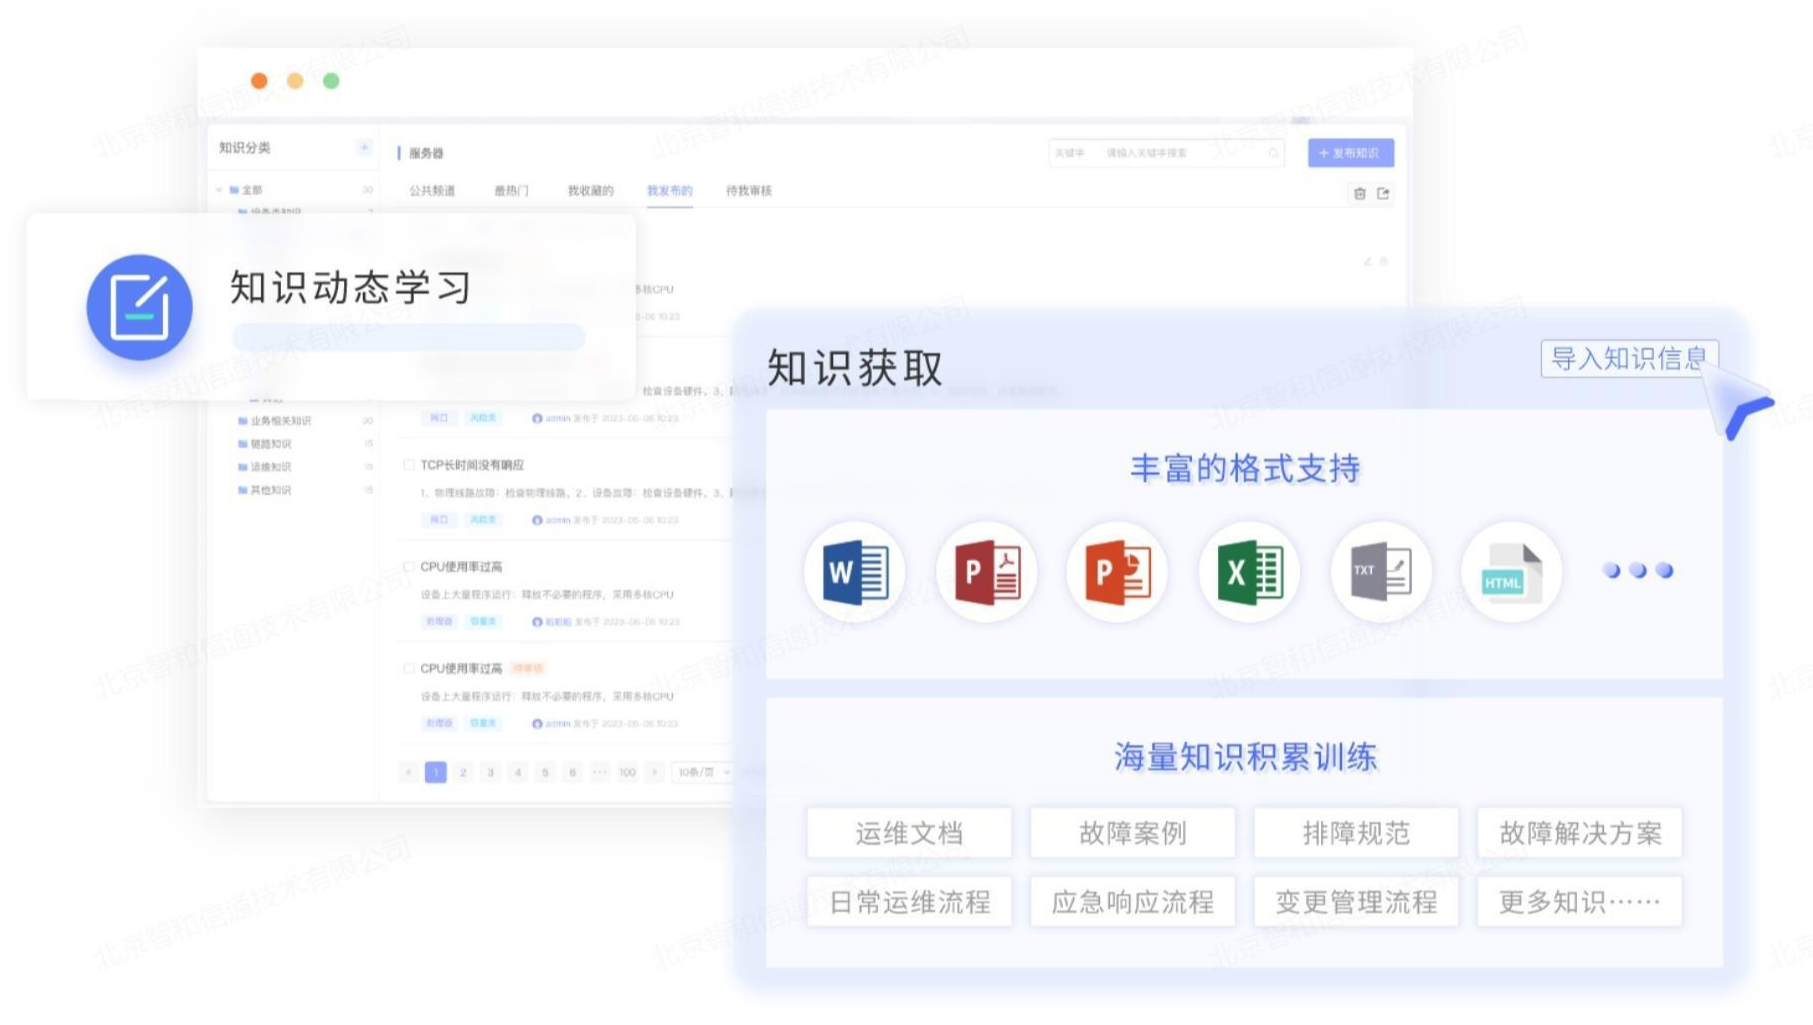Click the folder icon of 链路知识

point(243,444)
